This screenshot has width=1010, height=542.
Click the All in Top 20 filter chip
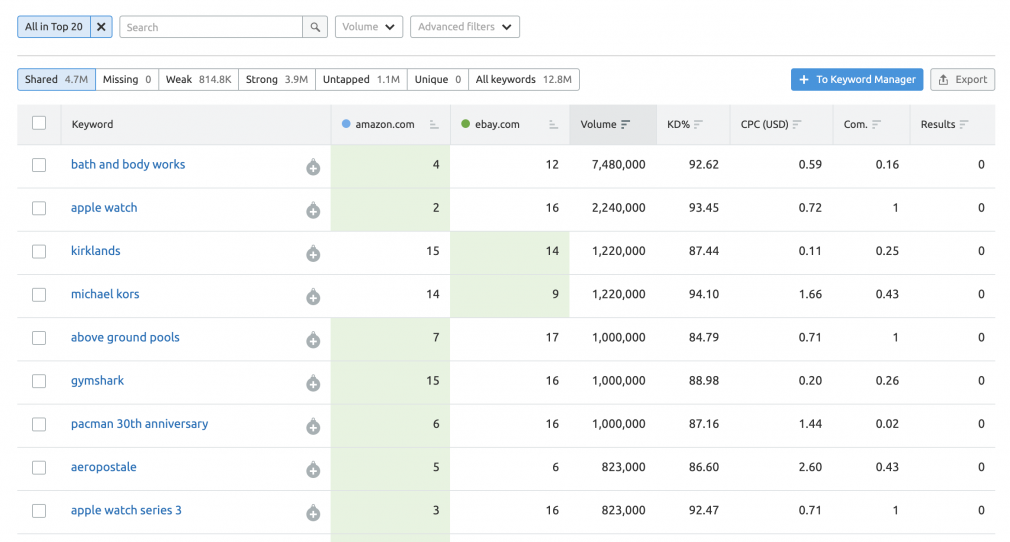click(54, 27)
